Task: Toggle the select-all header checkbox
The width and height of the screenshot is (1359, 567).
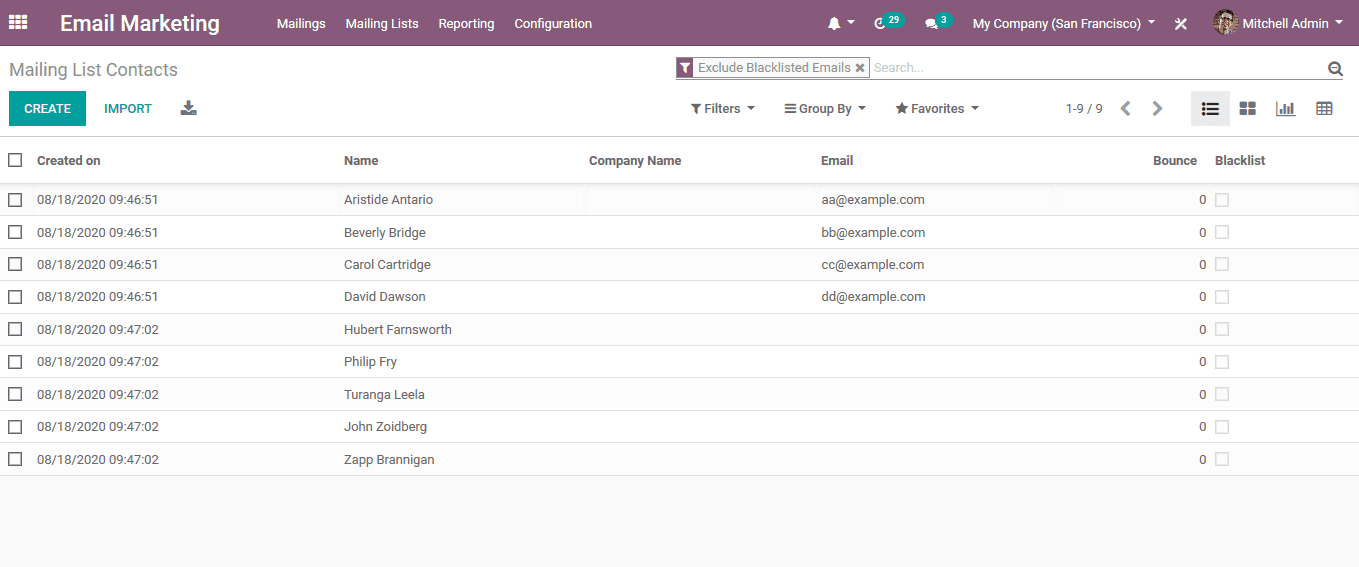Action: (x=15, y=160)
